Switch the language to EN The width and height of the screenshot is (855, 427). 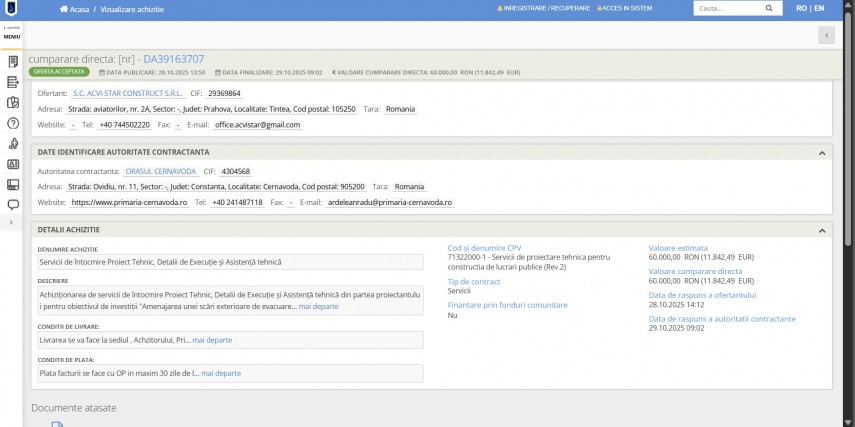[819, 8]
